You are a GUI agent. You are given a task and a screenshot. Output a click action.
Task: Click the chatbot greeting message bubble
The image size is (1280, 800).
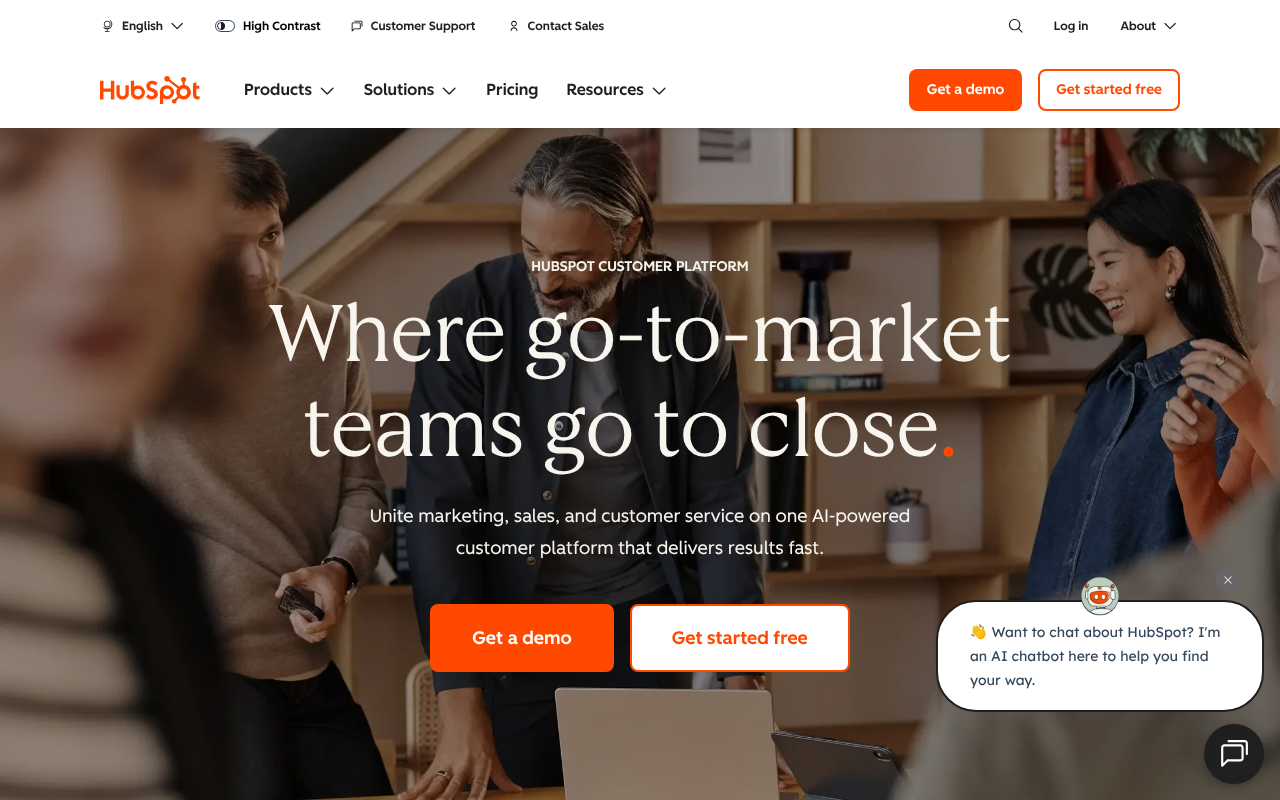coord(1100,656)
